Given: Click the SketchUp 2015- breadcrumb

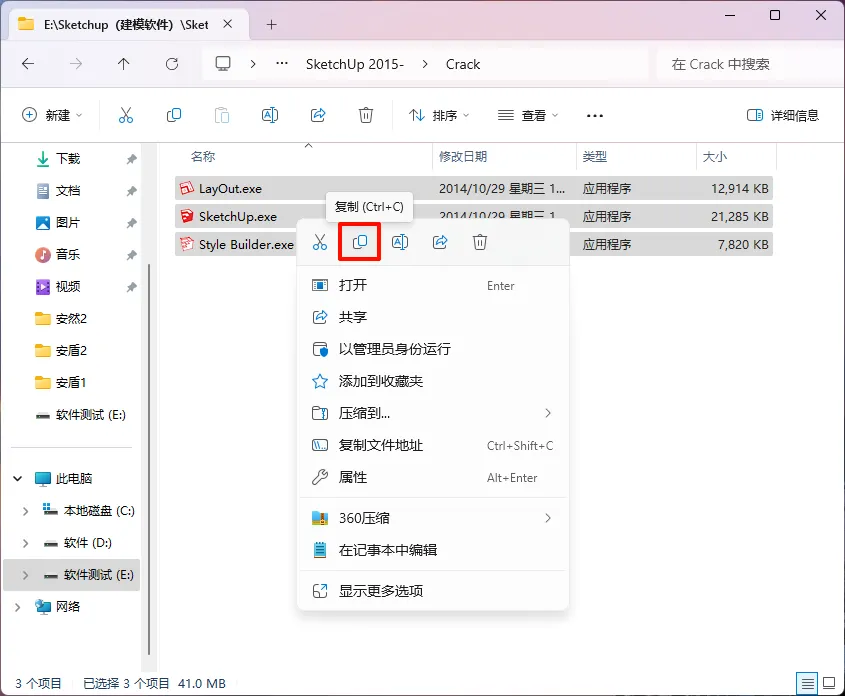Looking at the screenshot, I should click(x=355, y=64).
